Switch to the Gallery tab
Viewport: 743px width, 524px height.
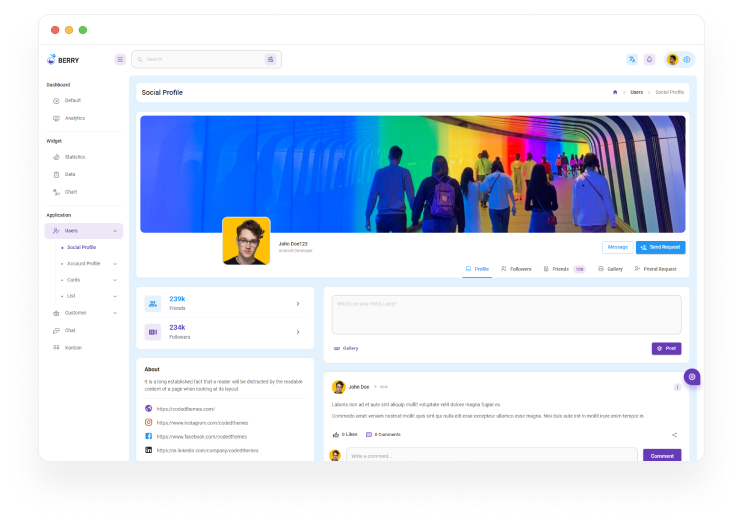coord(610,269)
